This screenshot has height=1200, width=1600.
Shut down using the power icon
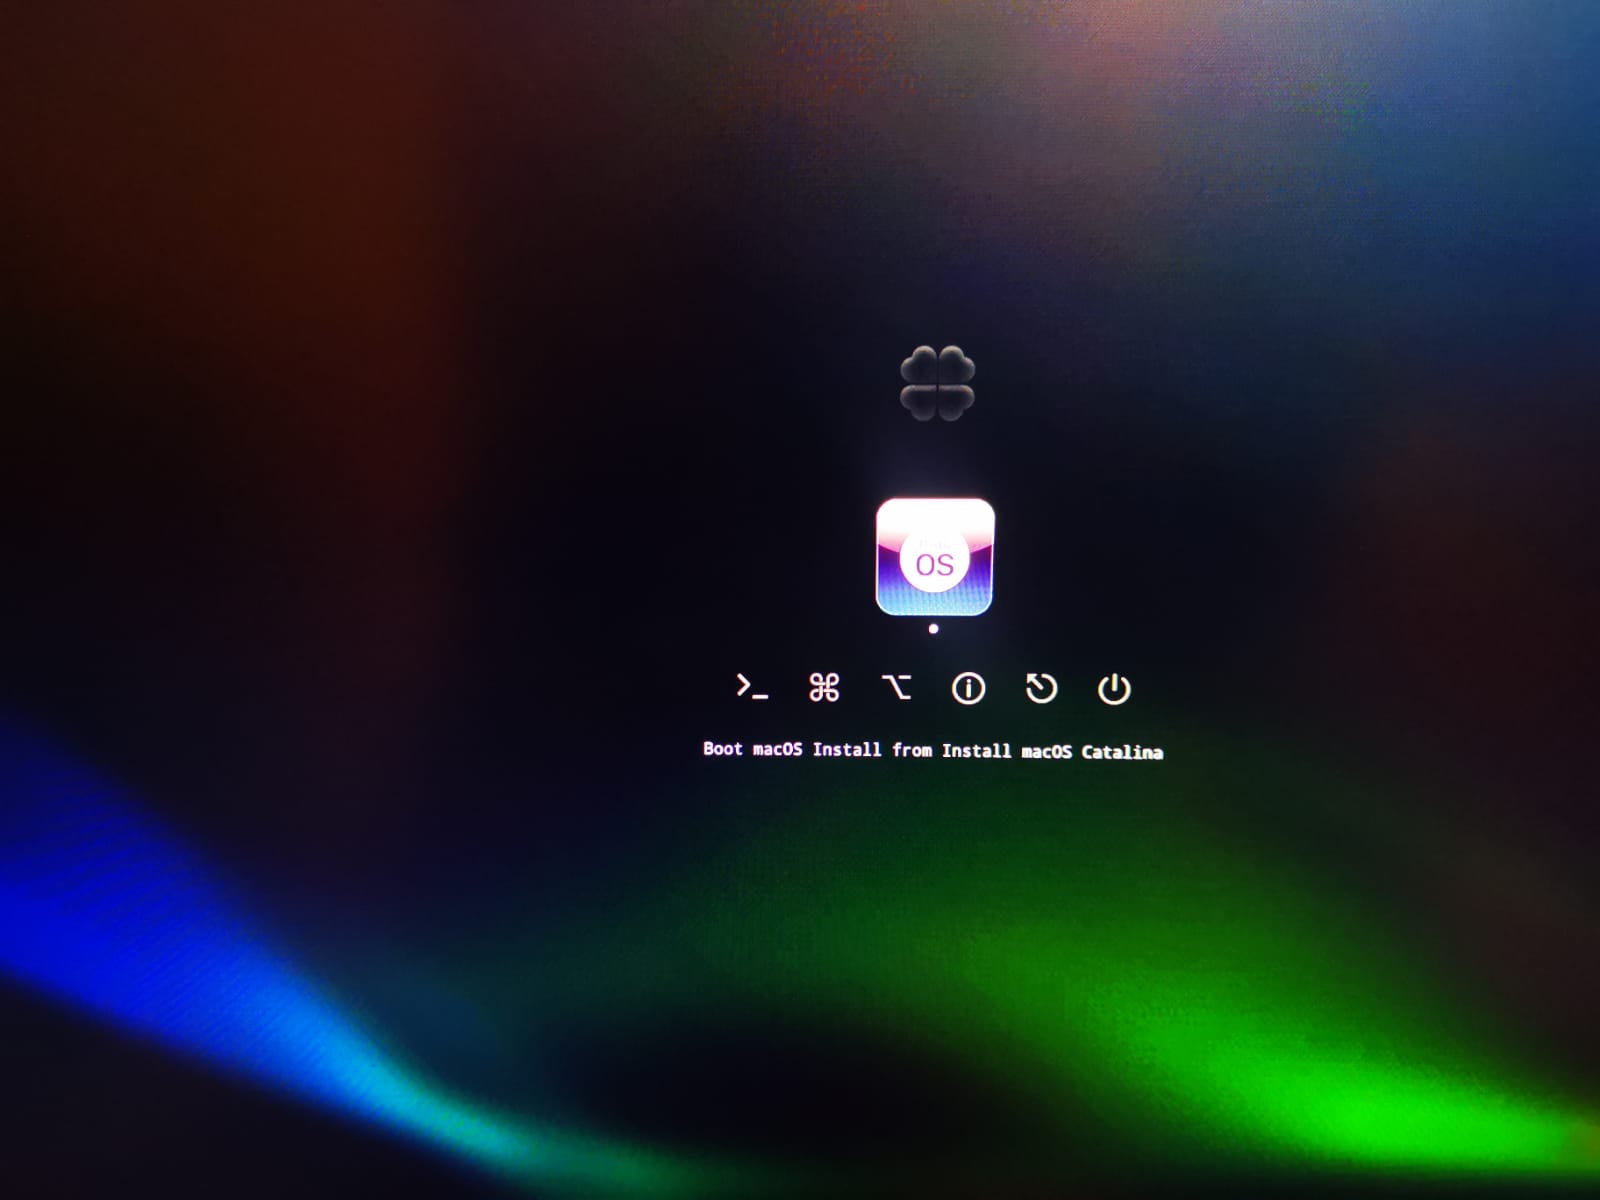pyautogui.click(x=1114, y=689)
